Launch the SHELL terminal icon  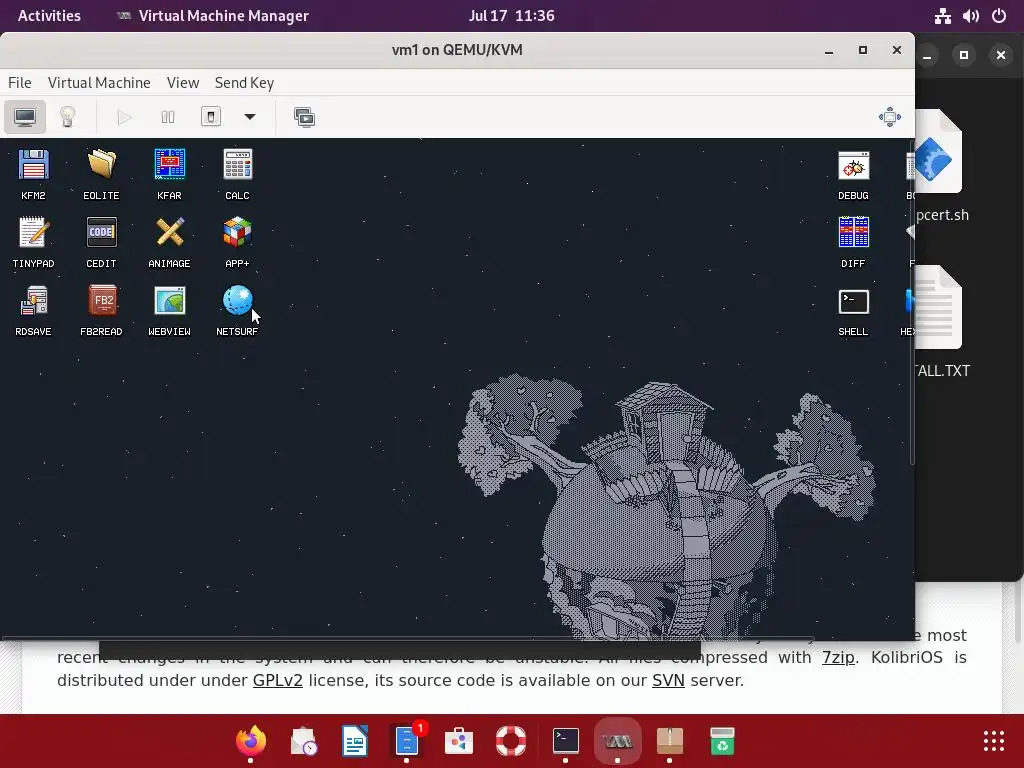tap(854, 310)
